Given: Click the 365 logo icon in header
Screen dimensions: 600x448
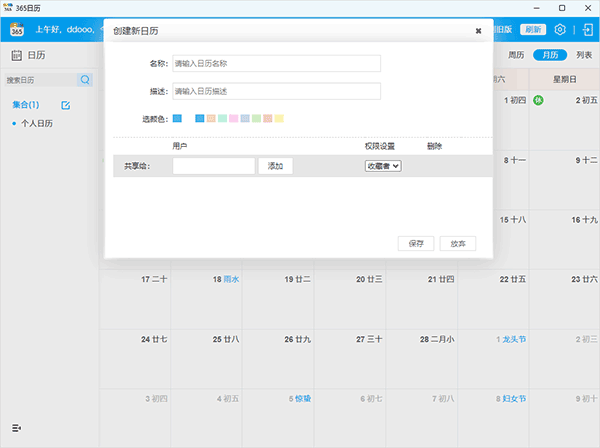Looking at the screenshot, I should [17, 30].
